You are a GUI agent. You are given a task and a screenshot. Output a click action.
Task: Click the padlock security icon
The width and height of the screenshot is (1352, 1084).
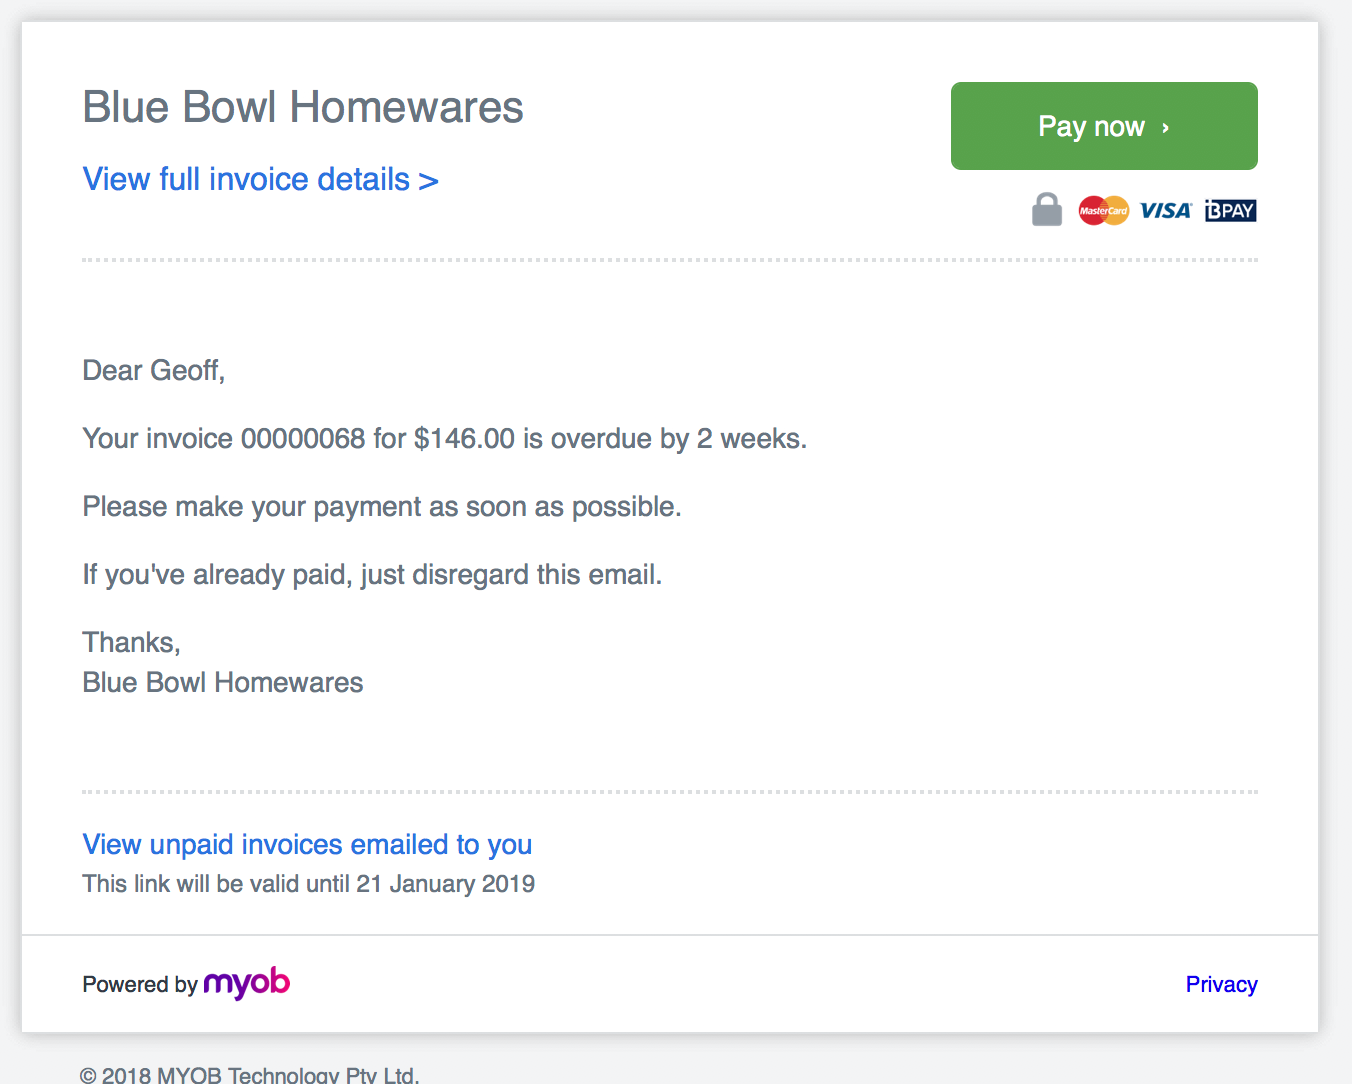tap(1046, 210)
